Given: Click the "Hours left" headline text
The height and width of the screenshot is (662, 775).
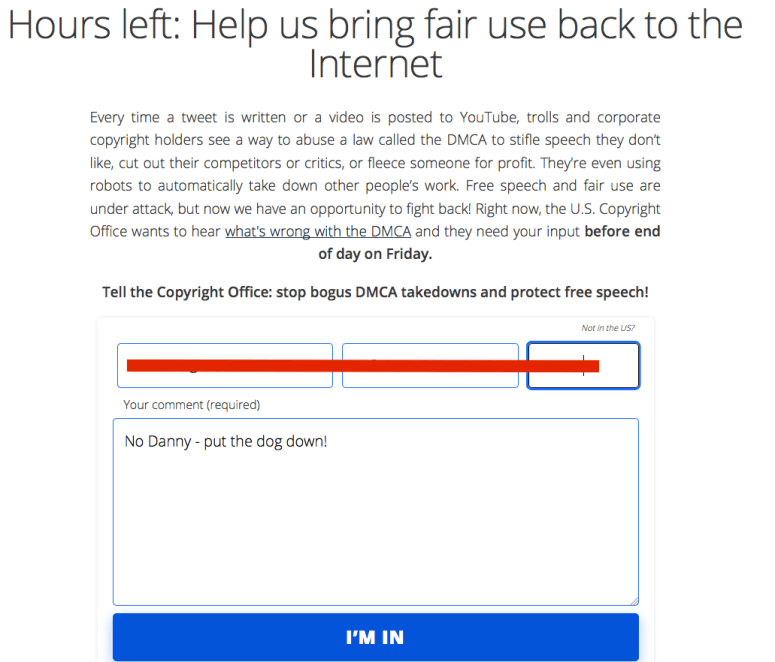Looking at the screenshot, I should pos(94,25).
